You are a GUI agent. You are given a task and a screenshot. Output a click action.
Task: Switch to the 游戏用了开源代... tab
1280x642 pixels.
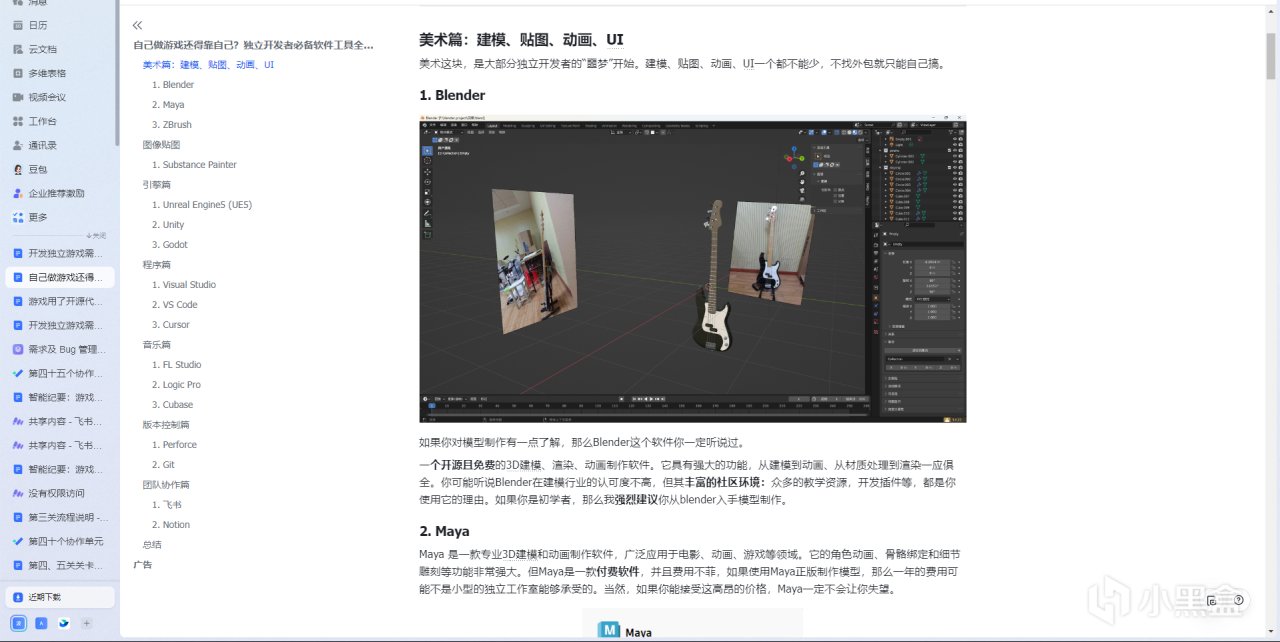[60, 301]
